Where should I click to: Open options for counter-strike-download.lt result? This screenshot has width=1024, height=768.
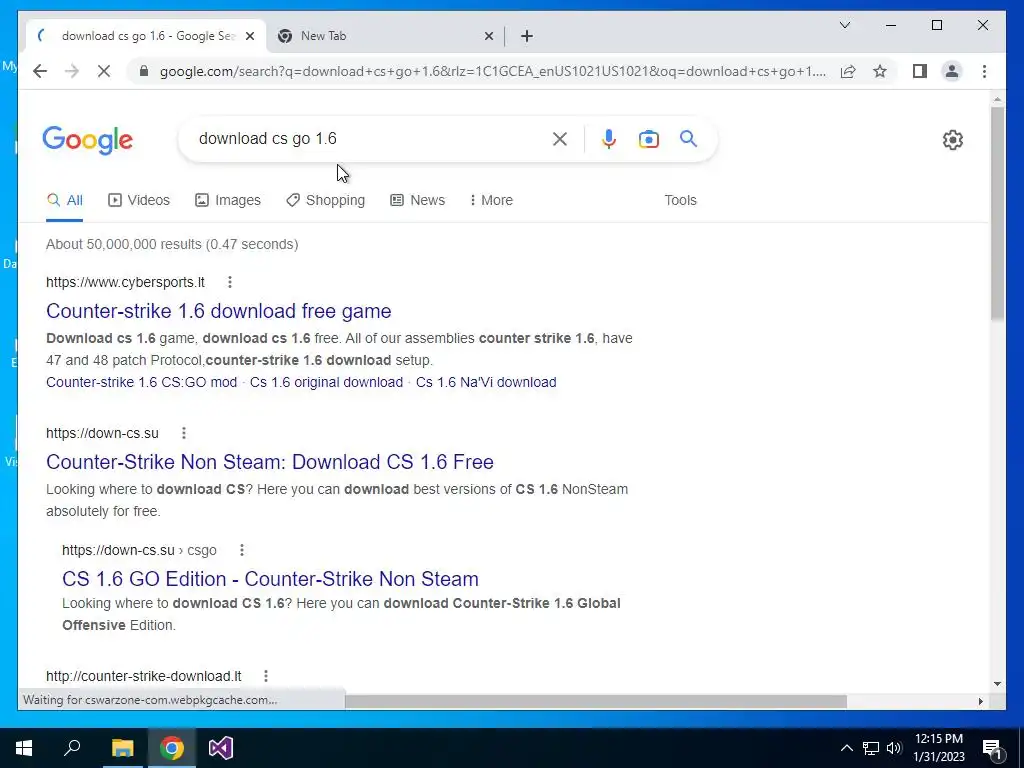pos(266,676)
